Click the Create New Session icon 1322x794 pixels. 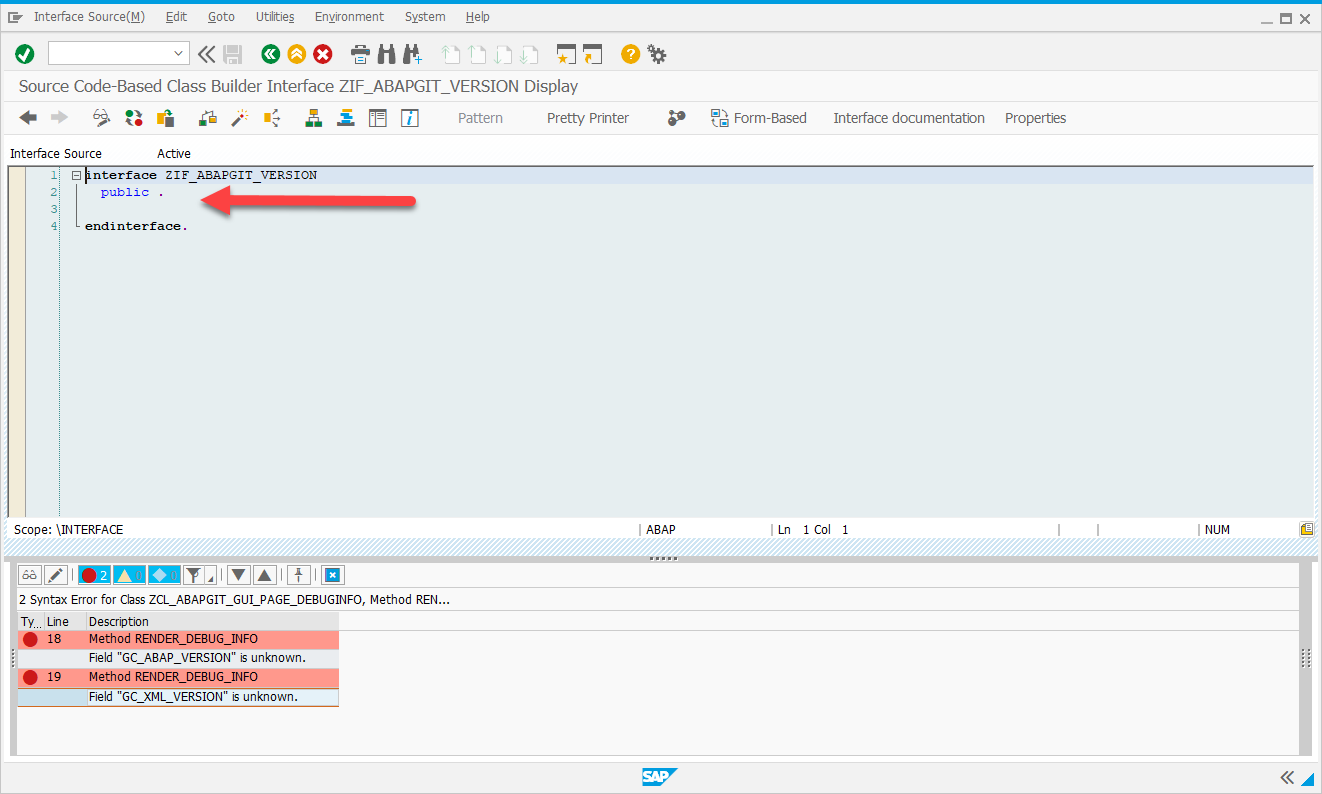click(x=566, y=54)
